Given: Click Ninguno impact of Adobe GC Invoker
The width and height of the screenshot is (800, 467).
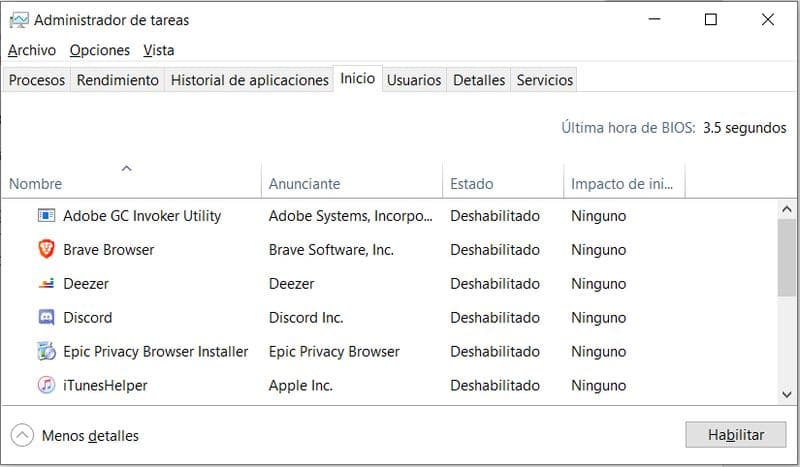Looking at the screenshot, I should tap(598, 216).
